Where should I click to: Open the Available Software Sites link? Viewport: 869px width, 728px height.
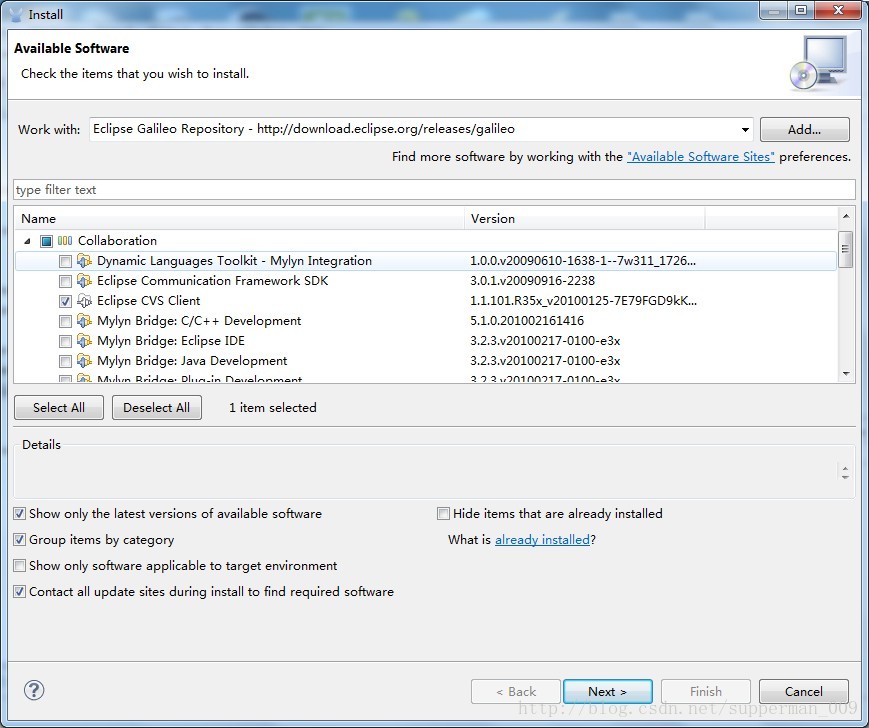(x=701, y=157)
